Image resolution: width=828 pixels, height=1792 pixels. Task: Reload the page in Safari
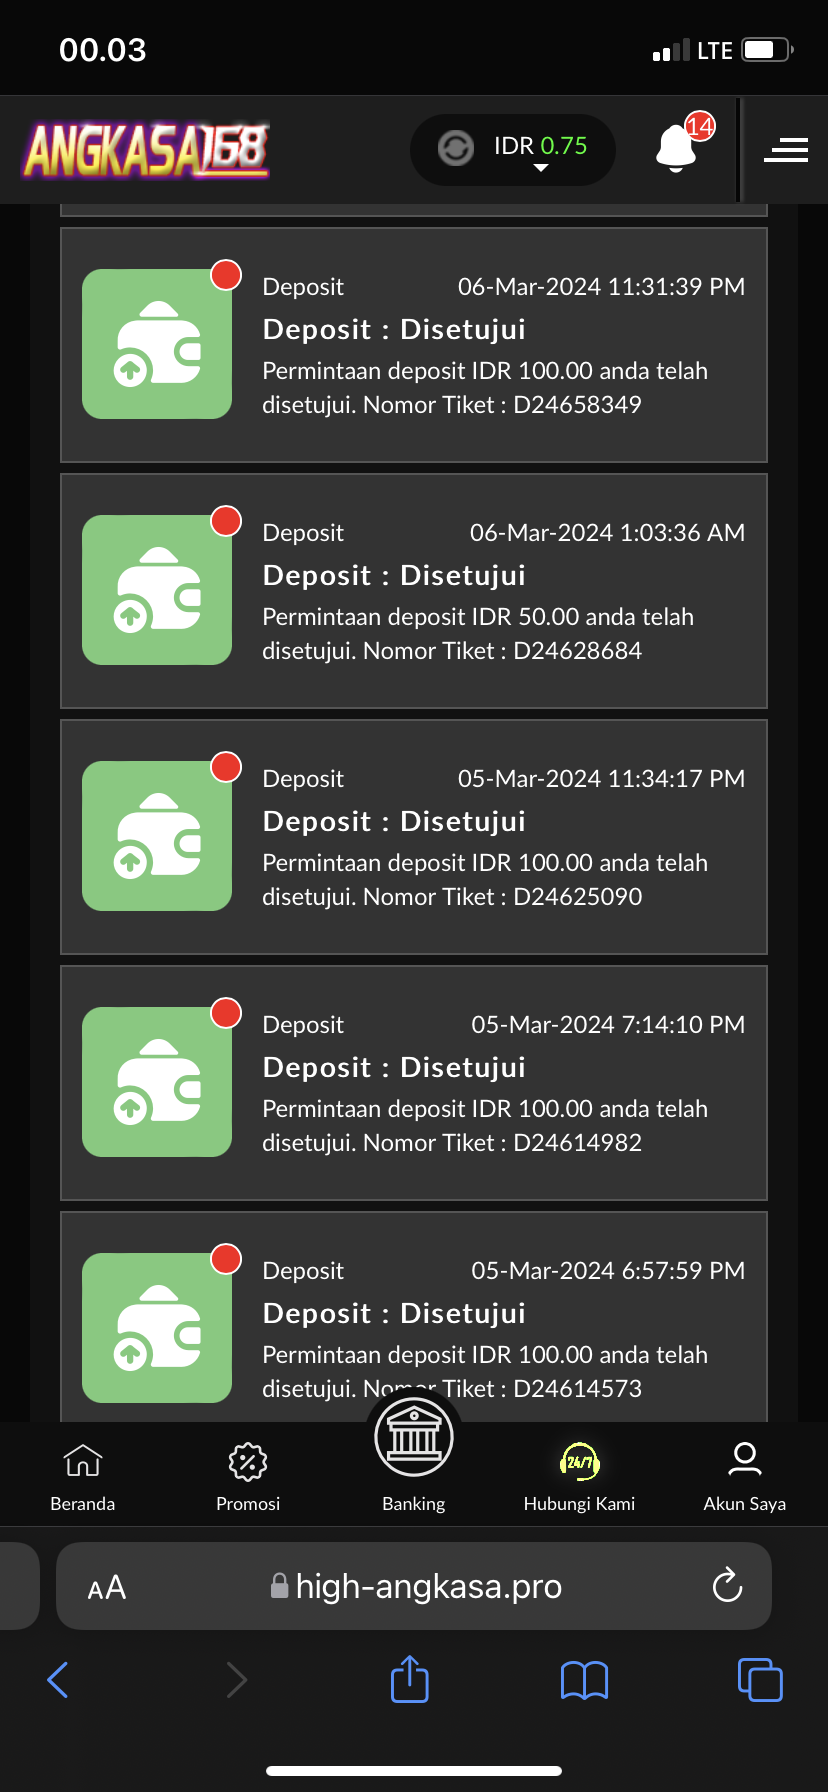click(727, 1585)
